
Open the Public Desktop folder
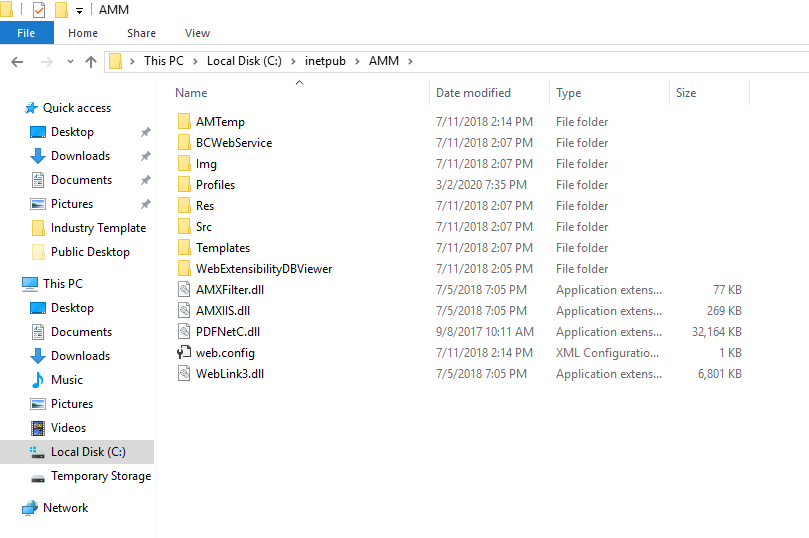pos(90,252)
